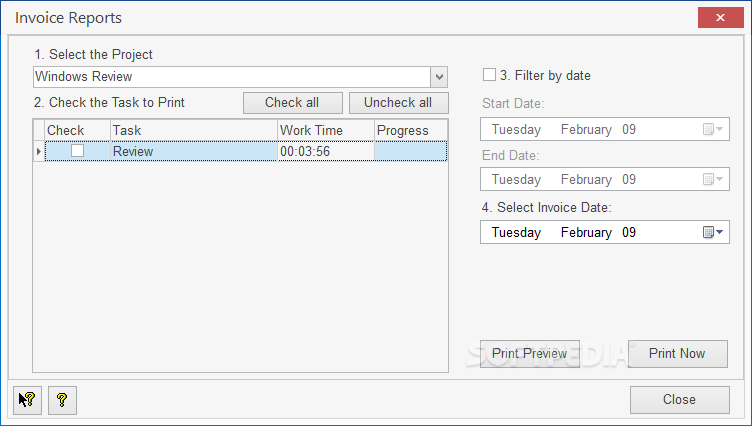
Task: Click the Print Now button
Action: (x=677, y=354)
